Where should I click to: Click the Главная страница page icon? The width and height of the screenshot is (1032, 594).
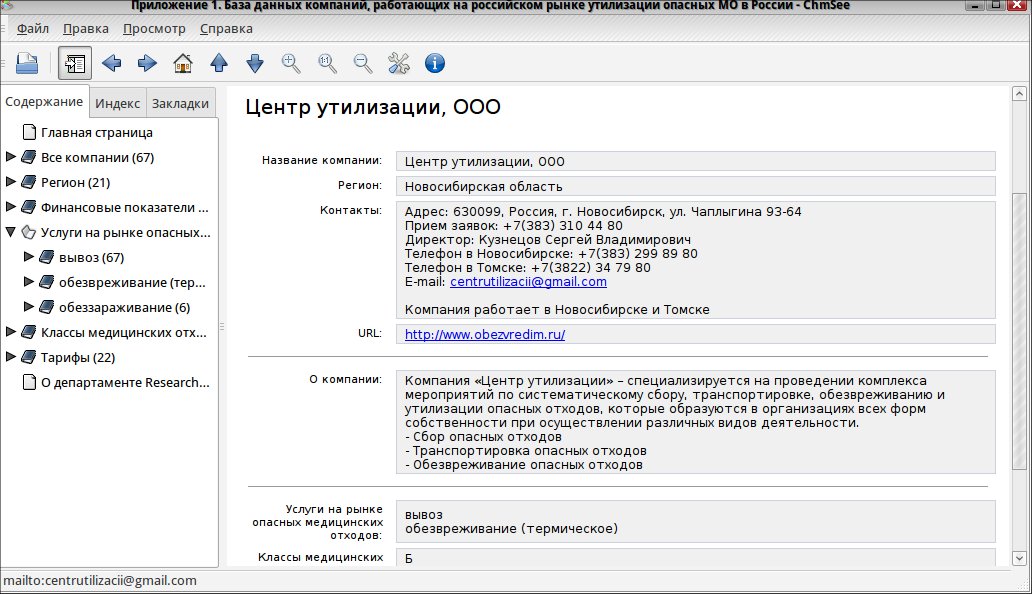tap(29, 132)
